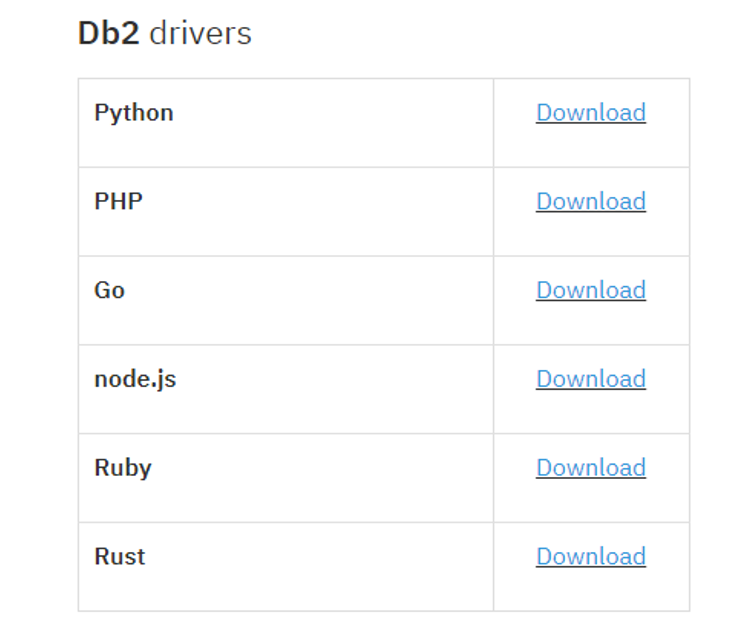Follow the Ruby driver Download link
Image resolution: width=737 pixels, height=638 pixels.
[590, 468]
